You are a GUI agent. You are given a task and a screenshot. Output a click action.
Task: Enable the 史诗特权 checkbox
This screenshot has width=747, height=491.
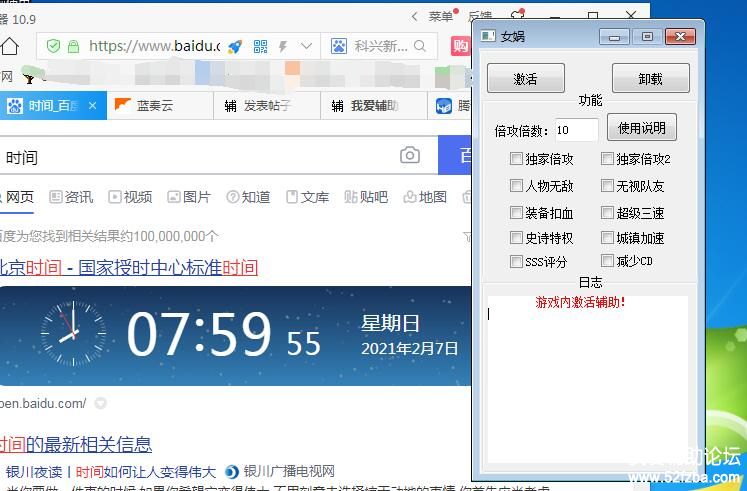coord(516,237)
